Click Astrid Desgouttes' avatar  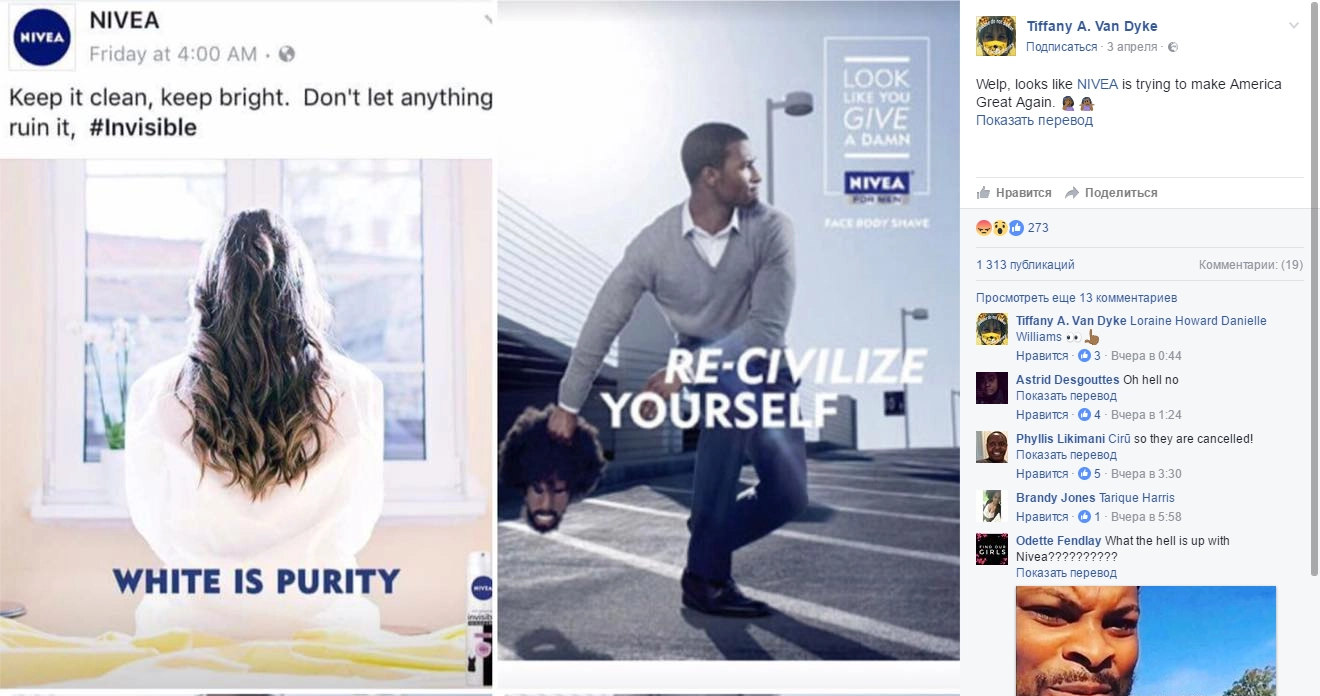pos(992,388)
